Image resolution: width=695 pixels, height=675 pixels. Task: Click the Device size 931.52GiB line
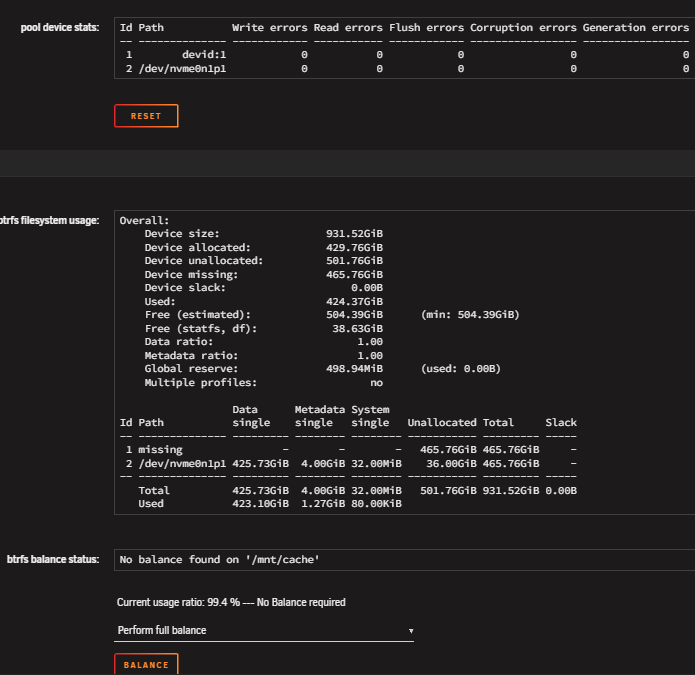[263, 234]
